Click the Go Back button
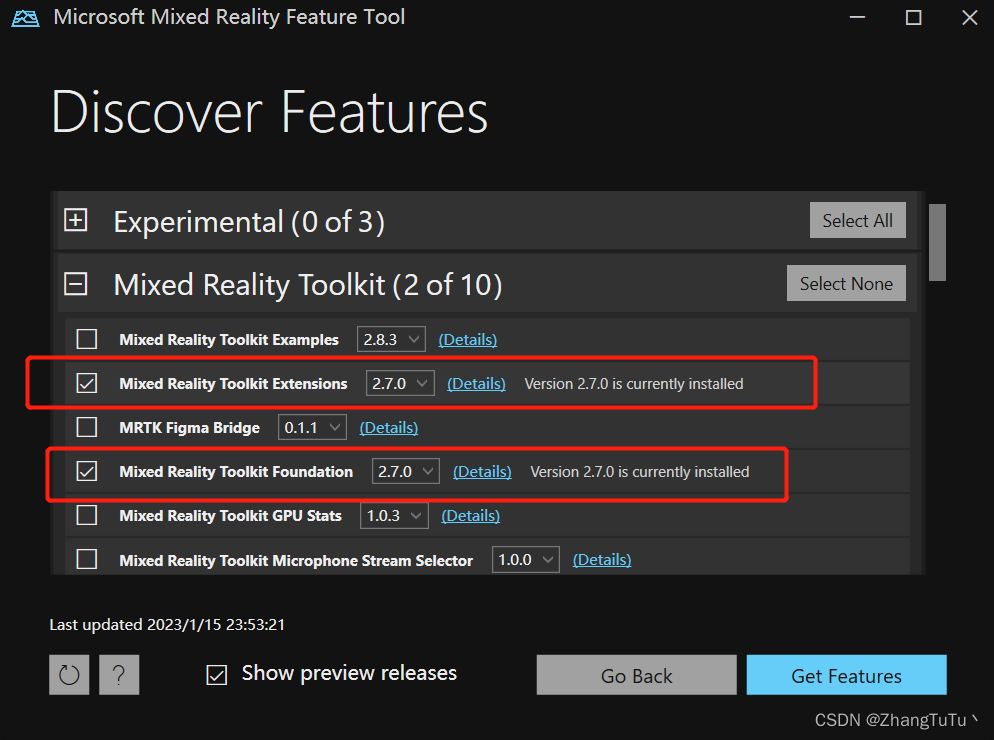 [636, 674]
